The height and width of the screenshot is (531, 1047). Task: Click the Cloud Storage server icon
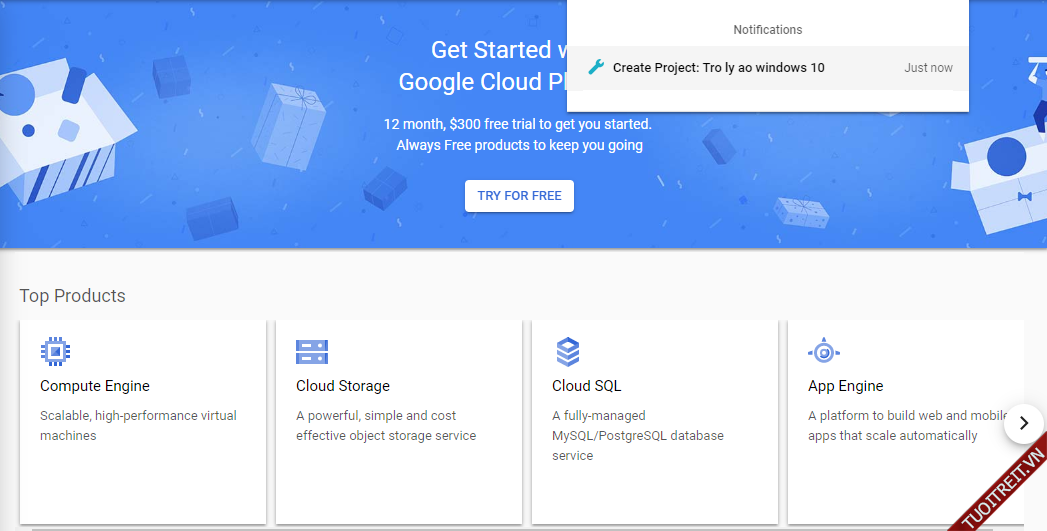click(x=311, y=351)
